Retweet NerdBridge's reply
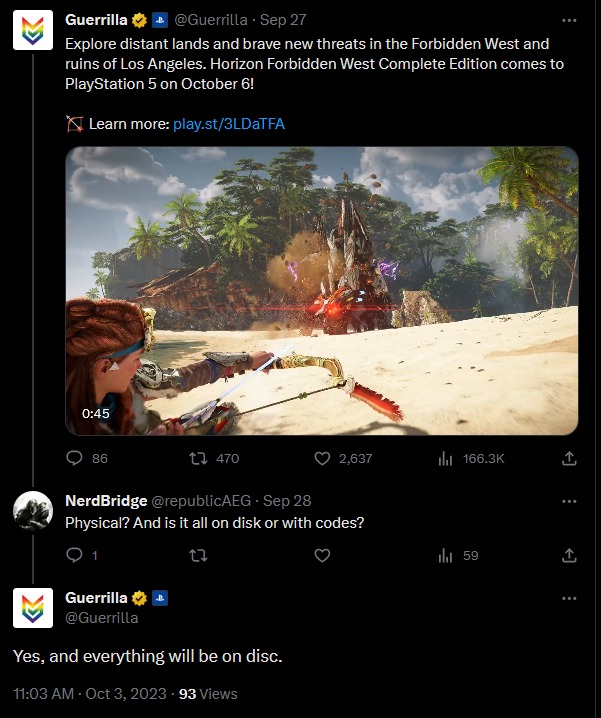 [199, 554]
